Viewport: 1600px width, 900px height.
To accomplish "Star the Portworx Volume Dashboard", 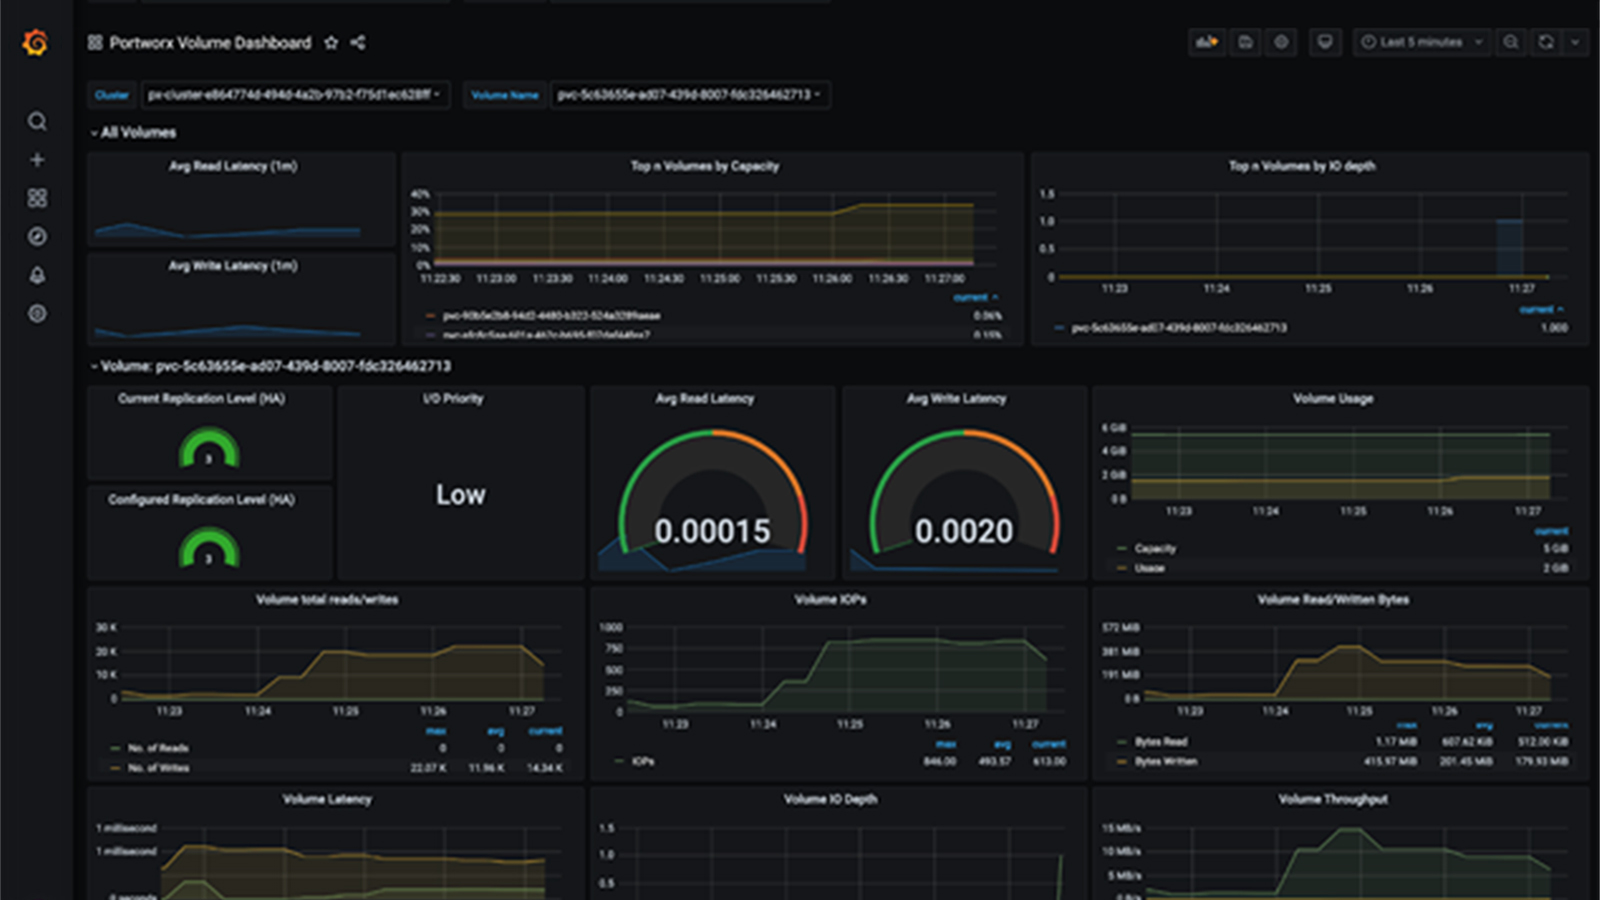I will coord(331,42).
